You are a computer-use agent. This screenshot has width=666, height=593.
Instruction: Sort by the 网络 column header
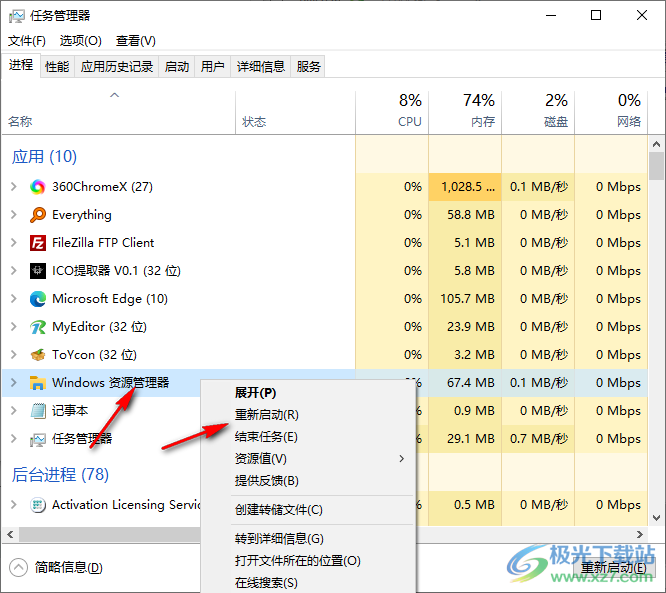pyautogui.click(x=611, y=113)
